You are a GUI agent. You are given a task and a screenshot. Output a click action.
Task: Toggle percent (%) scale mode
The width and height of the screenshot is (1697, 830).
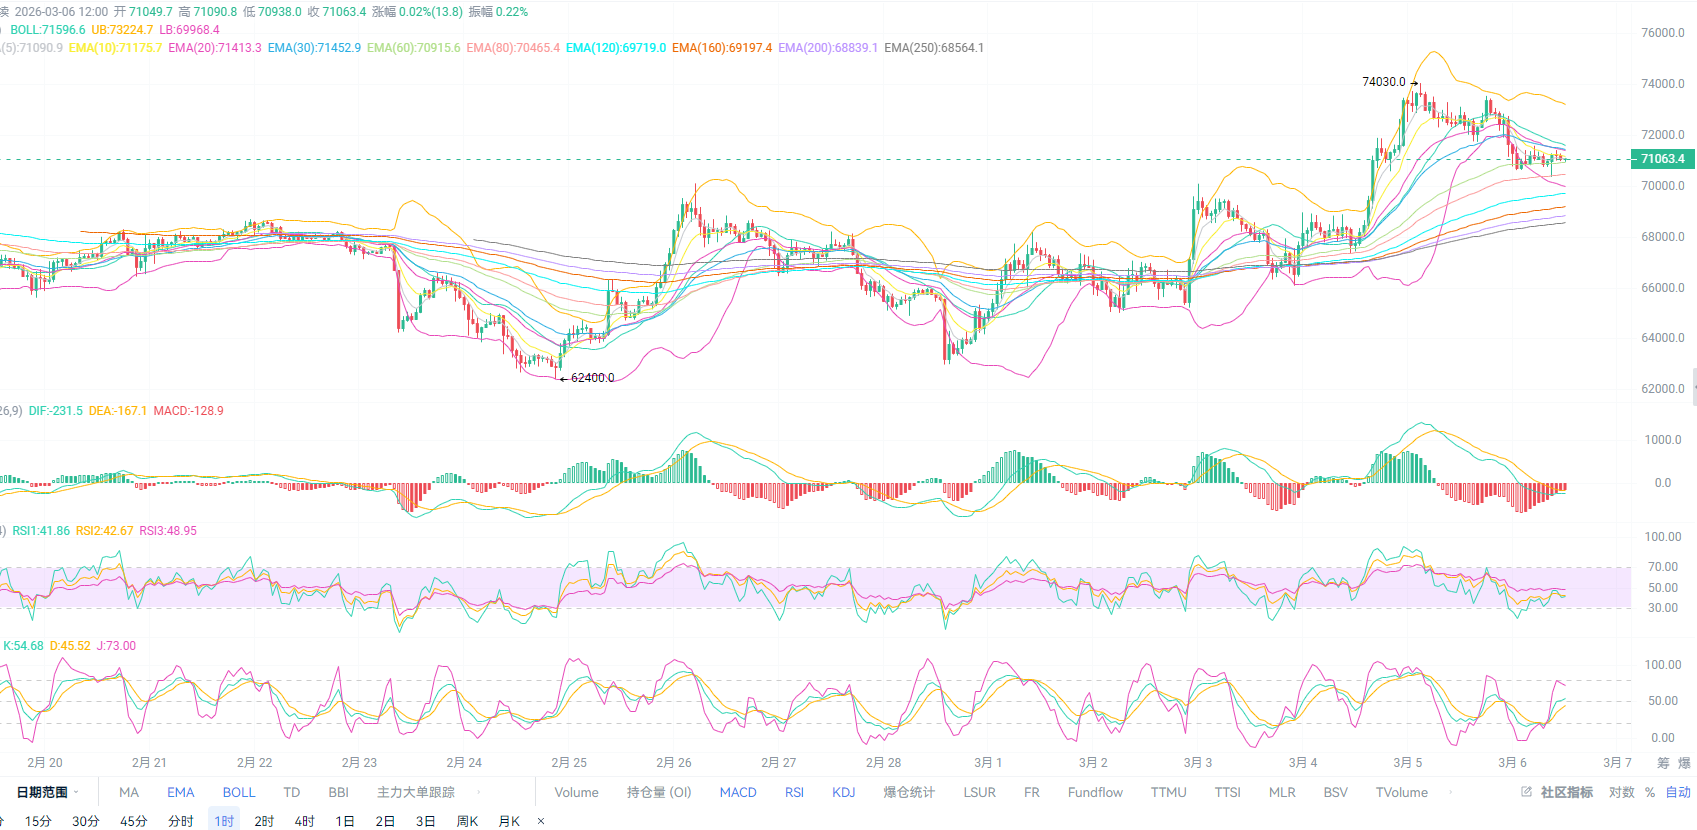(x=1650, y=792)
